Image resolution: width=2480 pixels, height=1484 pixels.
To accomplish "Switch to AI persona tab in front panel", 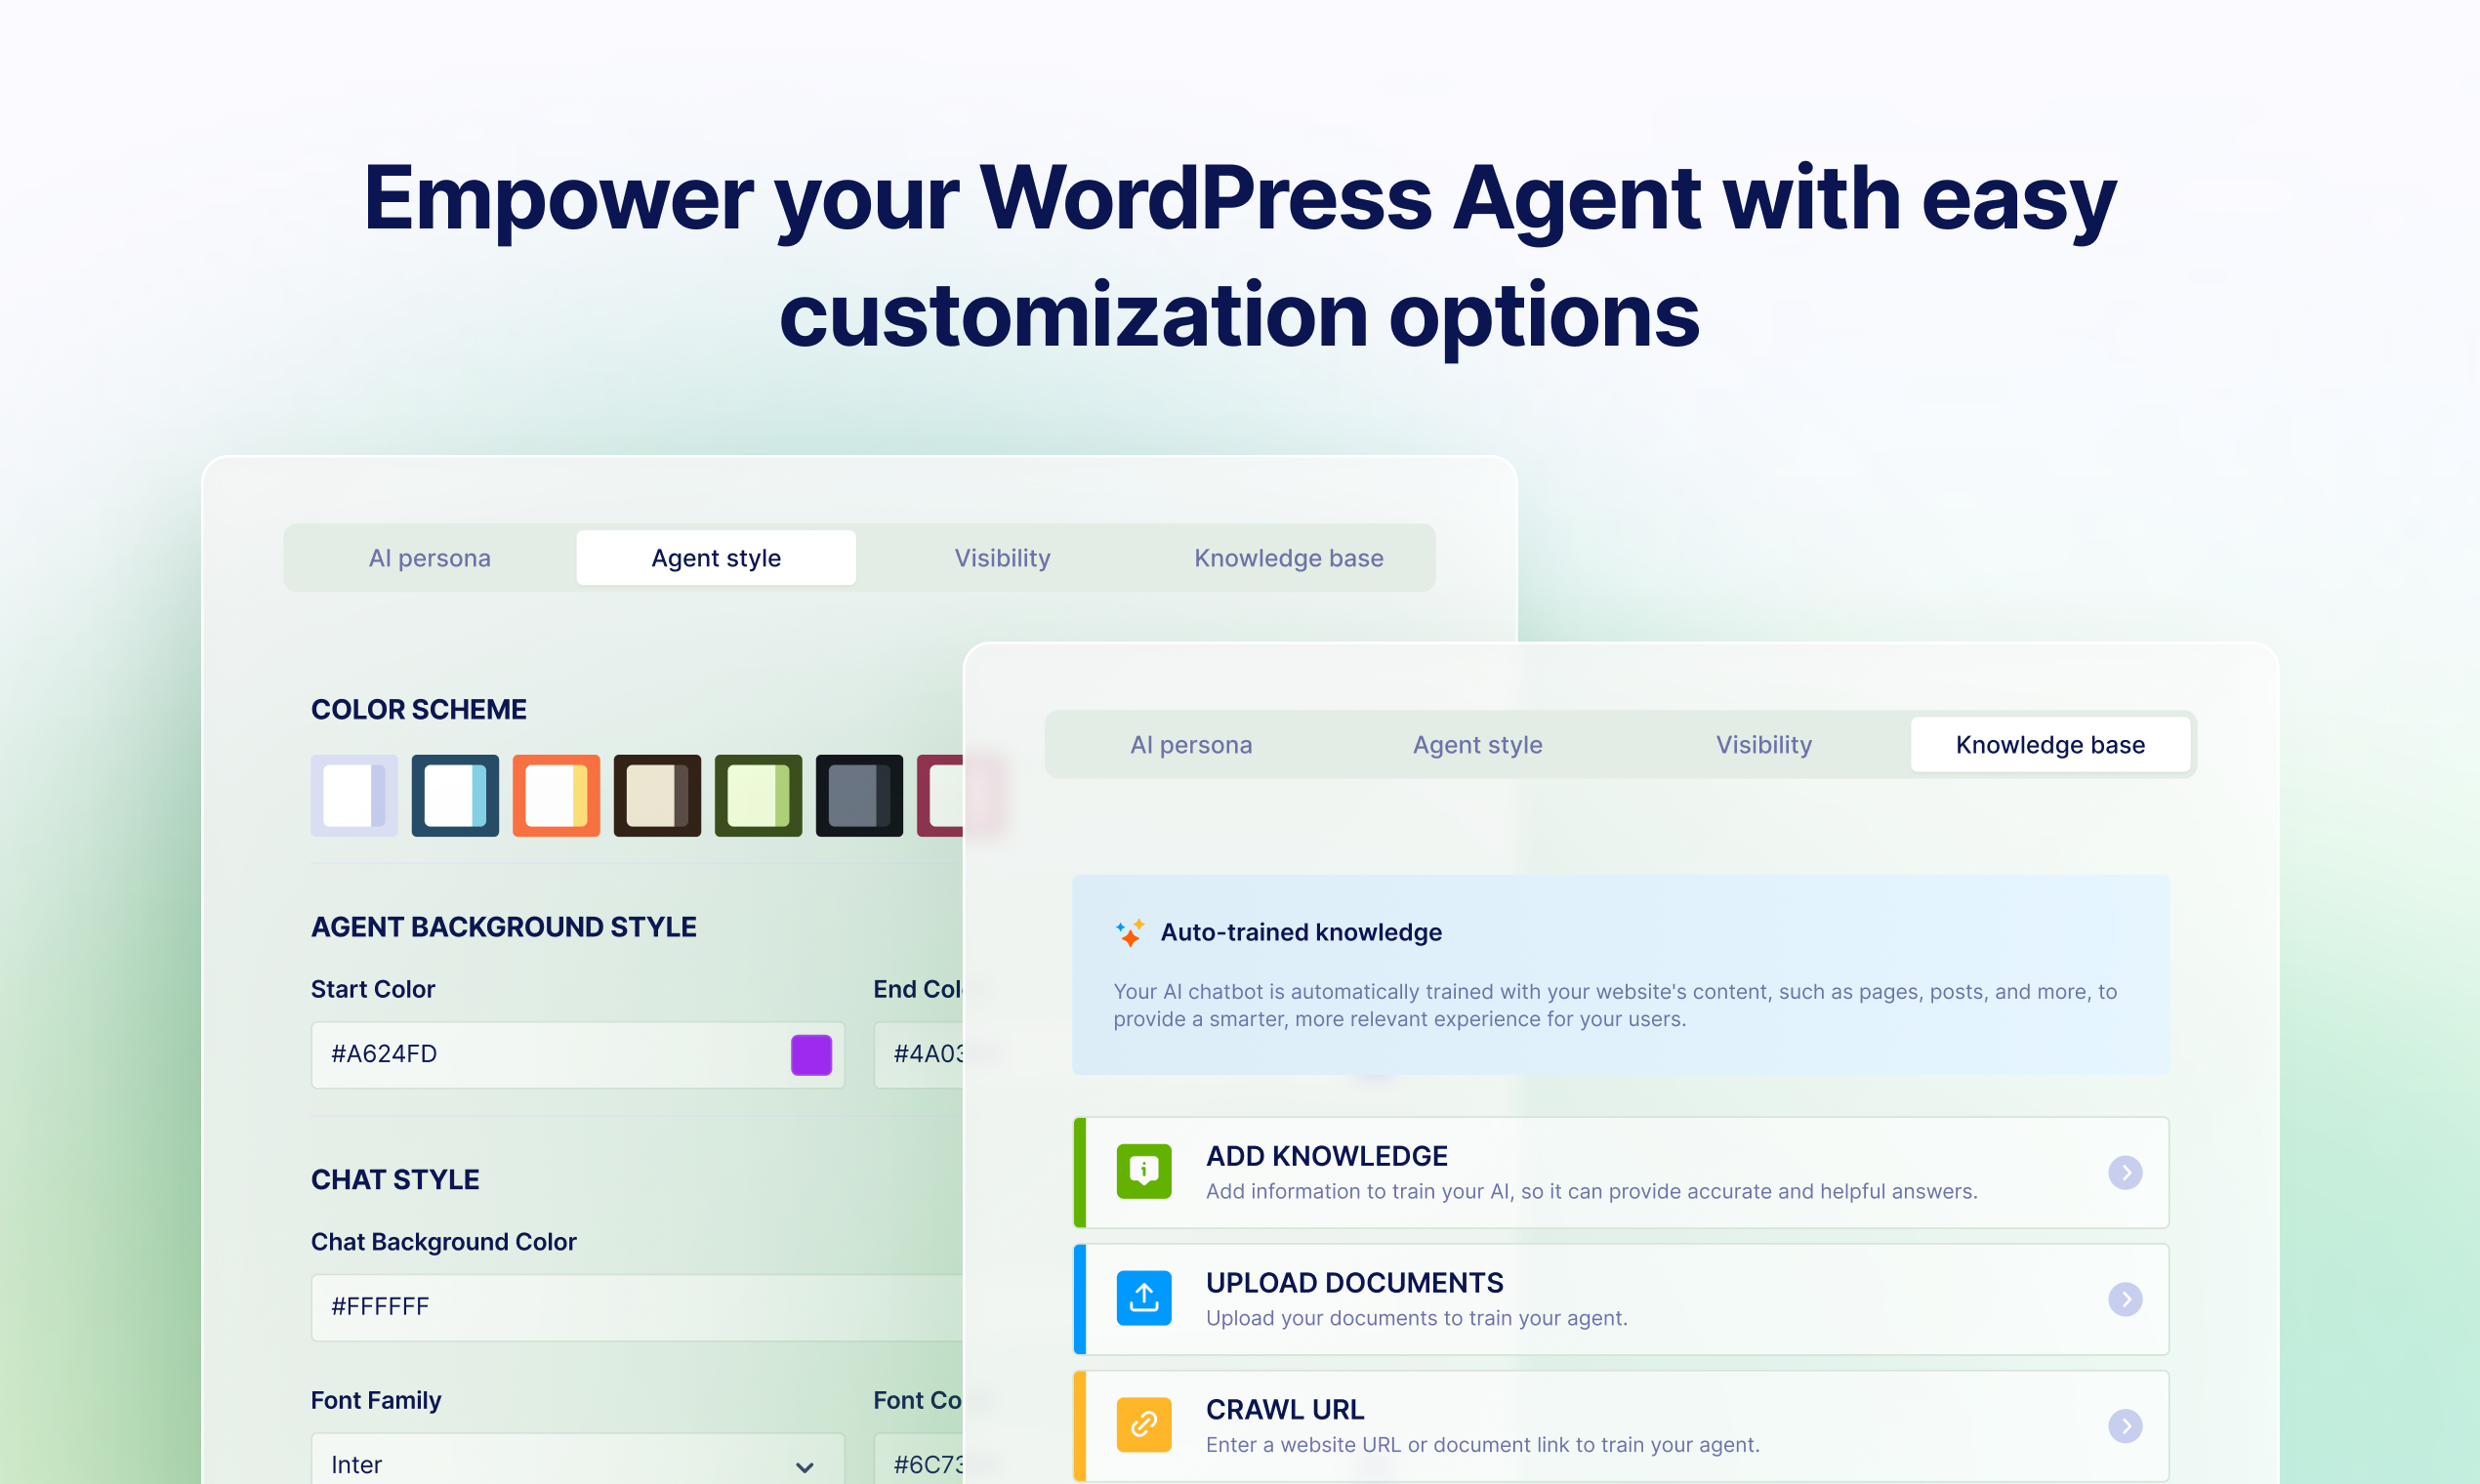I will [x=1191, y=745].
